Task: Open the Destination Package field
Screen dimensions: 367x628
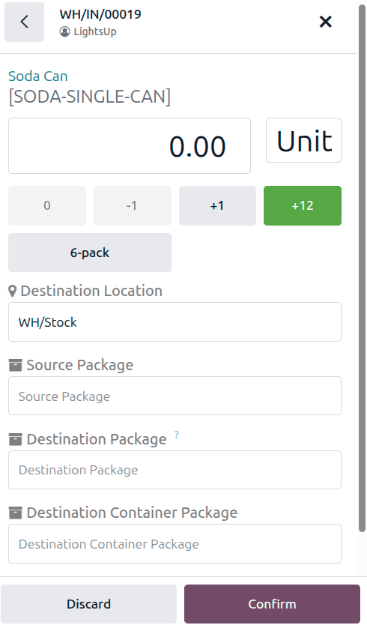Action: [175, 470]
